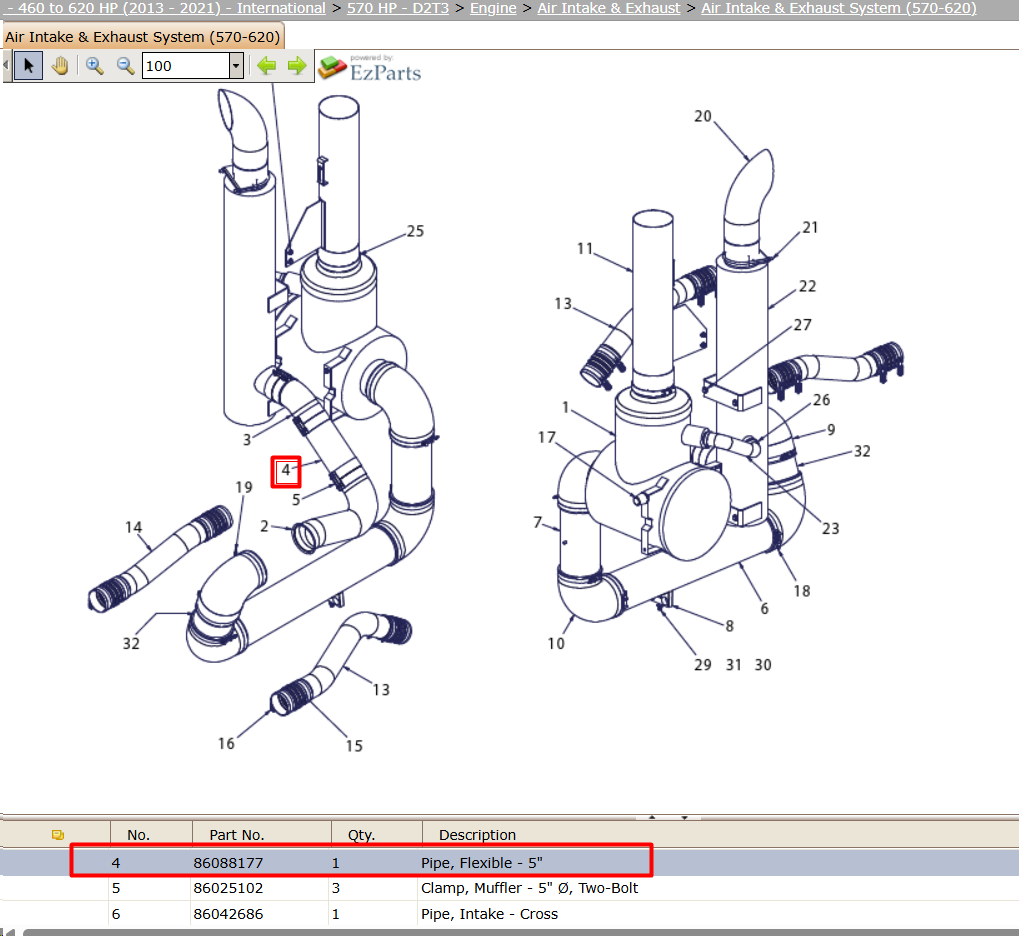Image resolution: width=1019 pixels, height=936 pixels.
Task: Click callout number 26 in diagram
Action: 821,400
